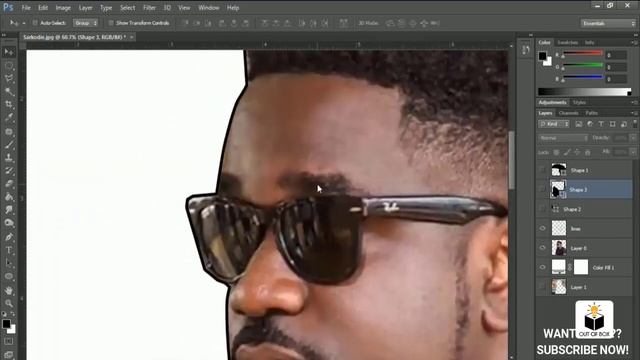This screenshot has width=640, height=360.
Task: Show the Shape 1 layer visibility
Action: [542, 170]
